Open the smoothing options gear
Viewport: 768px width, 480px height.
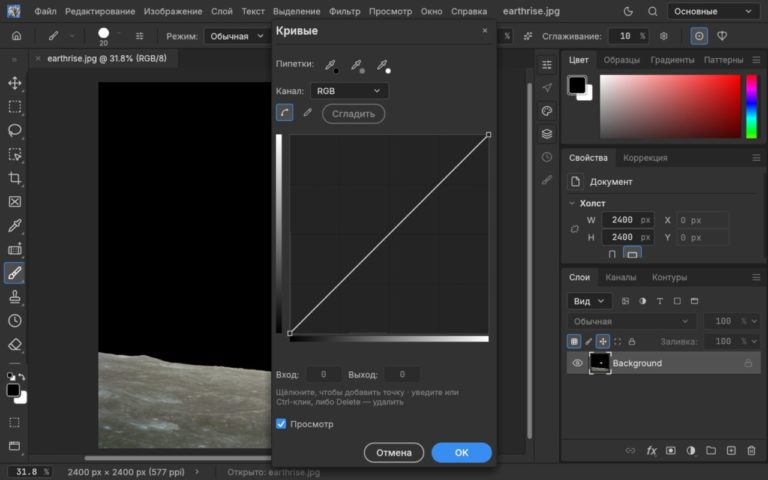point(664,36)
